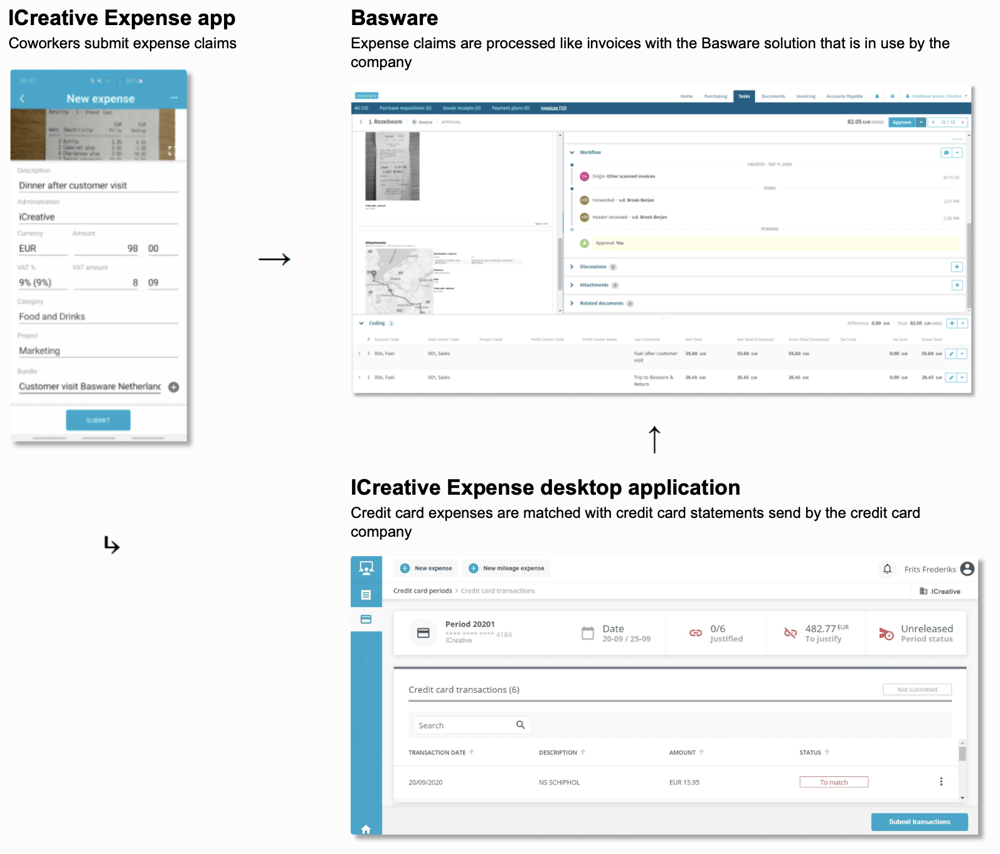1000x854 pixels.
Task: Select the Tasks tab in Basware
Action: point(744,96)
